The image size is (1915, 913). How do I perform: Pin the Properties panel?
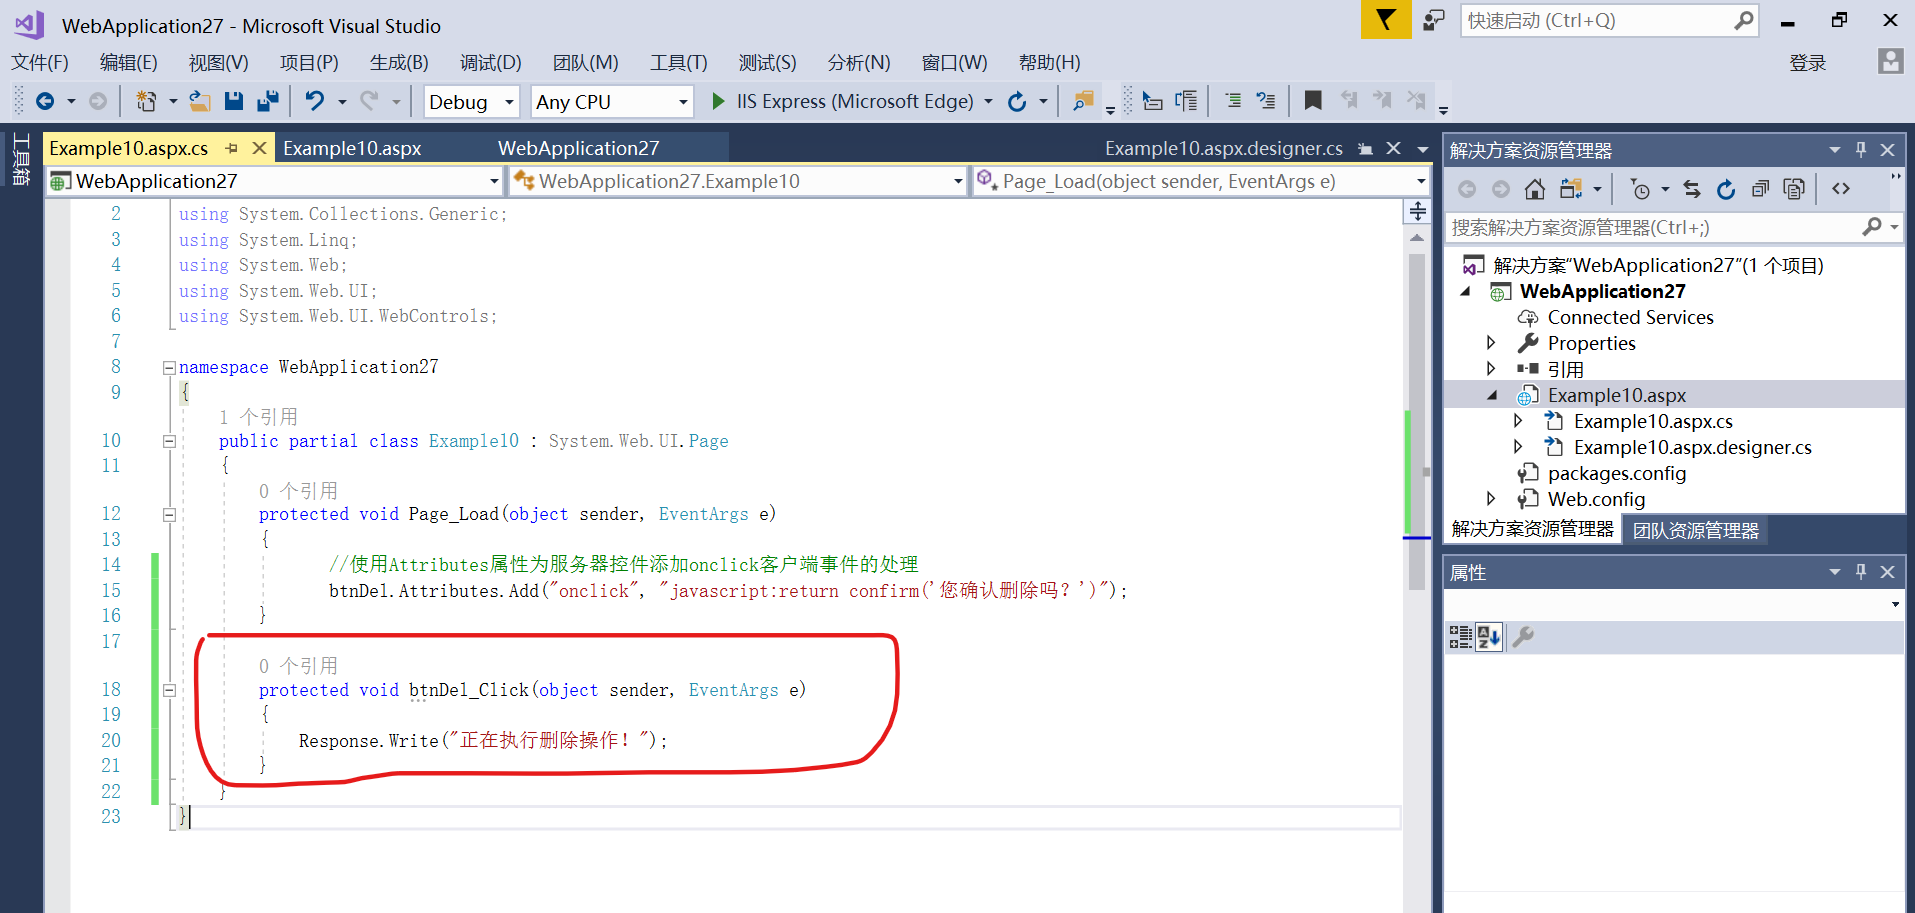coord(1860,571)
